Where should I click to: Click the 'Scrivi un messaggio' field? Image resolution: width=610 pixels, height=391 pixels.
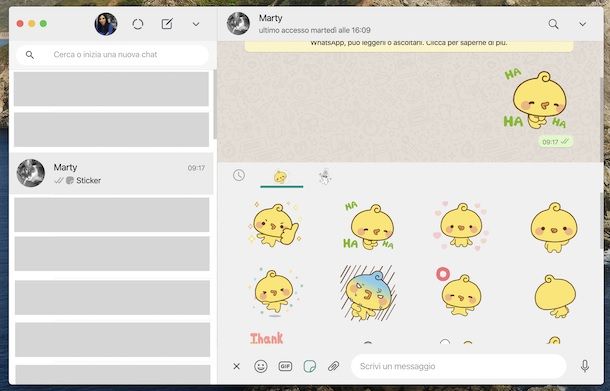[x=458, y=366]
